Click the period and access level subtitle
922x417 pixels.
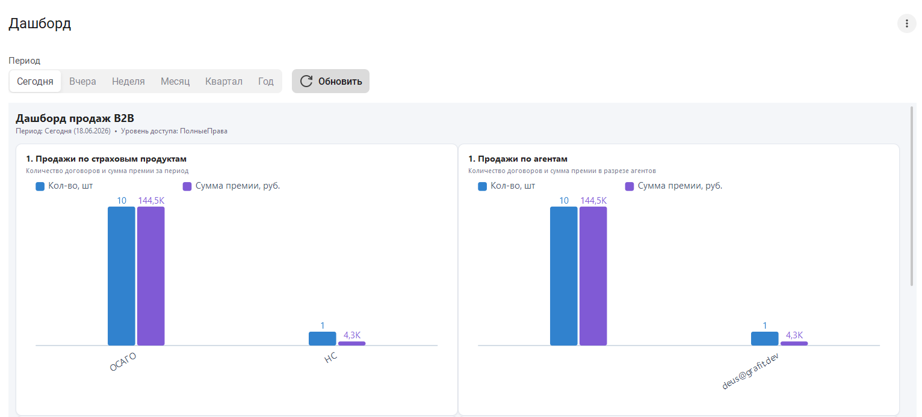[121, 131]
